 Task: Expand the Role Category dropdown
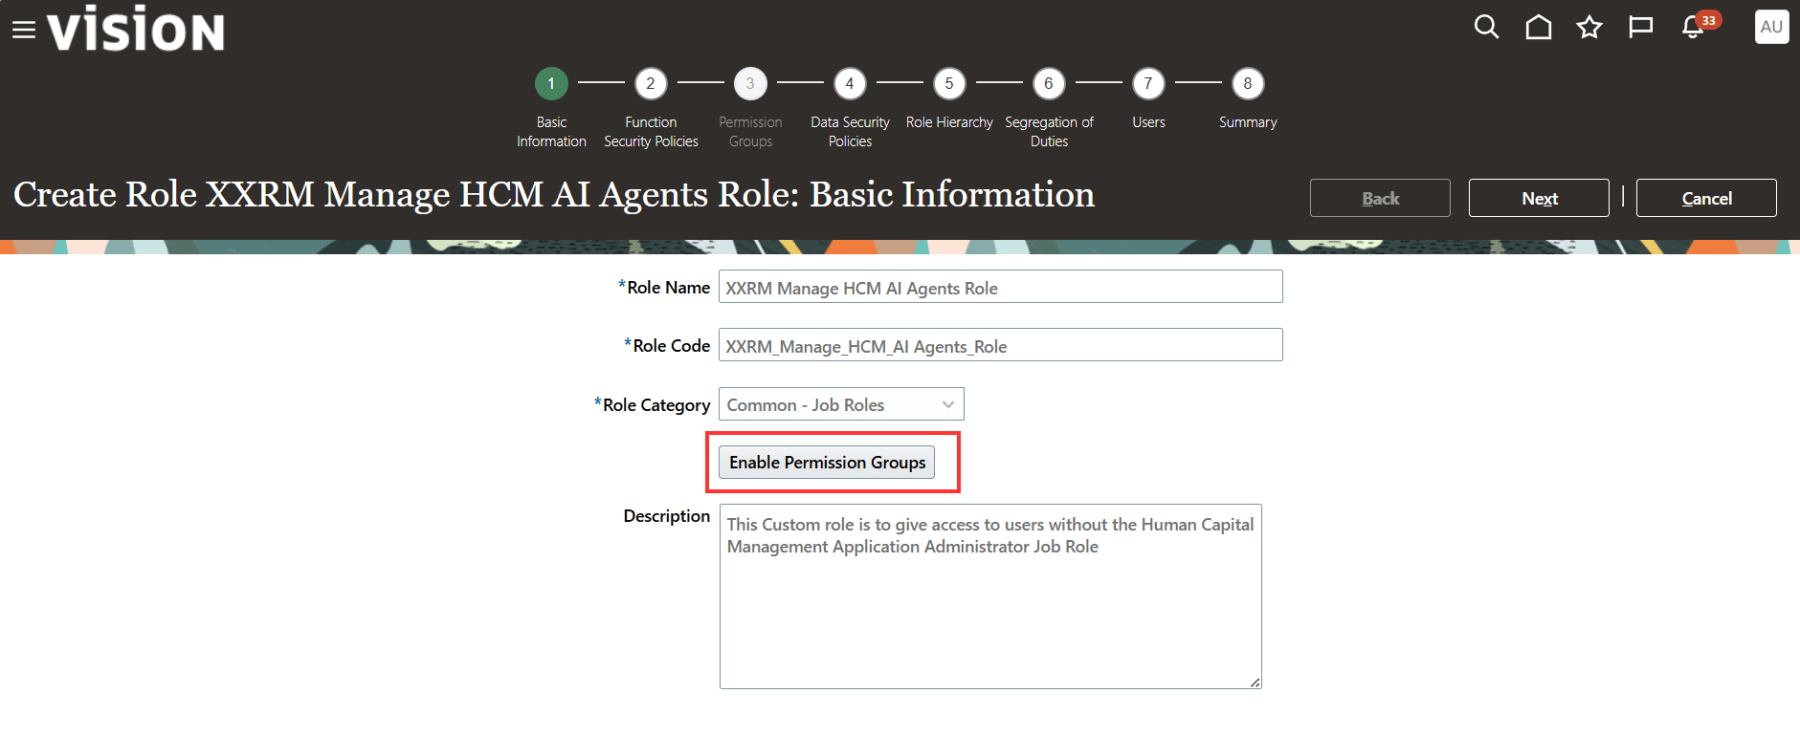841,404
